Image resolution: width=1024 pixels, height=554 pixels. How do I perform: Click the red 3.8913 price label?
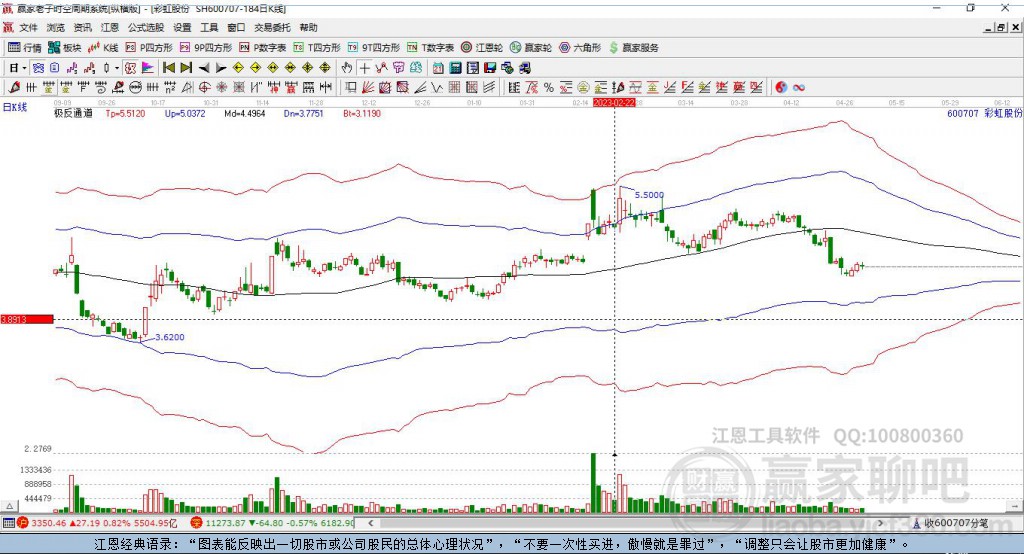point(27,319)
